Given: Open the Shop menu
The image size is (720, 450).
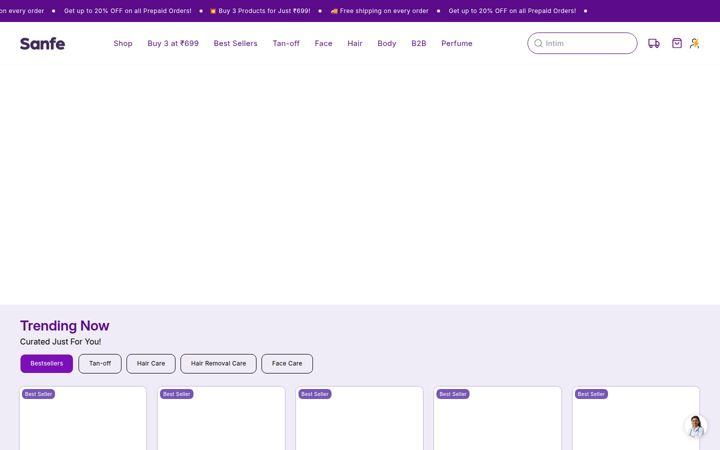Looking at the screenshot, I should [x=123, y=43].
